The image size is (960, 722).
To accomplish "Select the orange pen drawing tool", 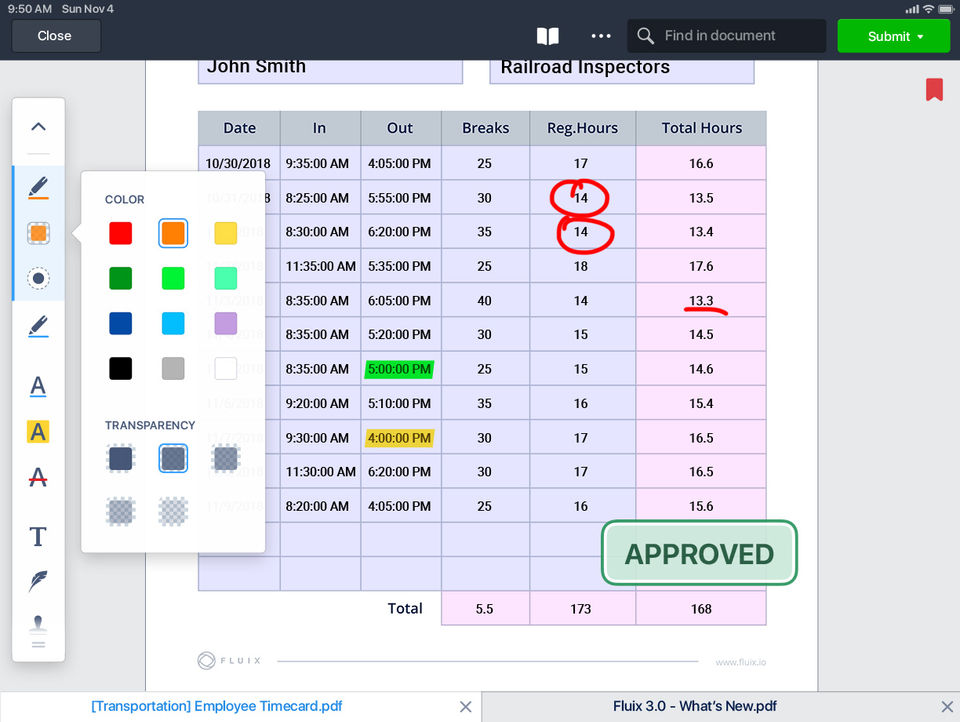I will click(38, 188).
